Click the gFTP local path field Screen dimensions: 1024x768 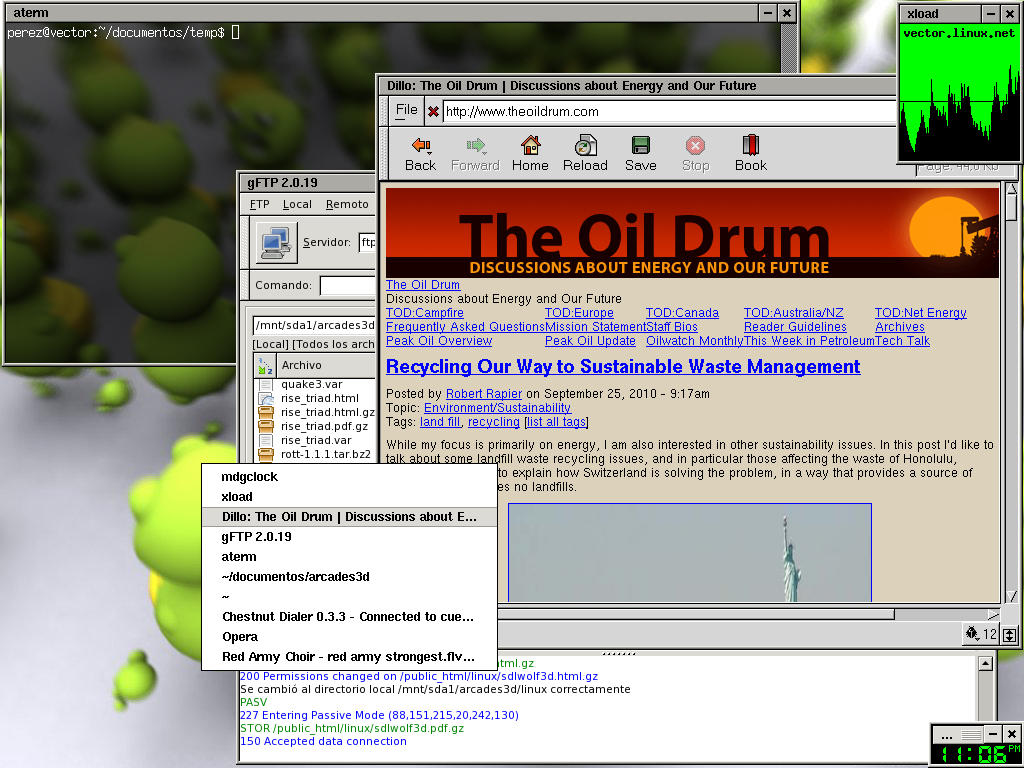point(314,325)
